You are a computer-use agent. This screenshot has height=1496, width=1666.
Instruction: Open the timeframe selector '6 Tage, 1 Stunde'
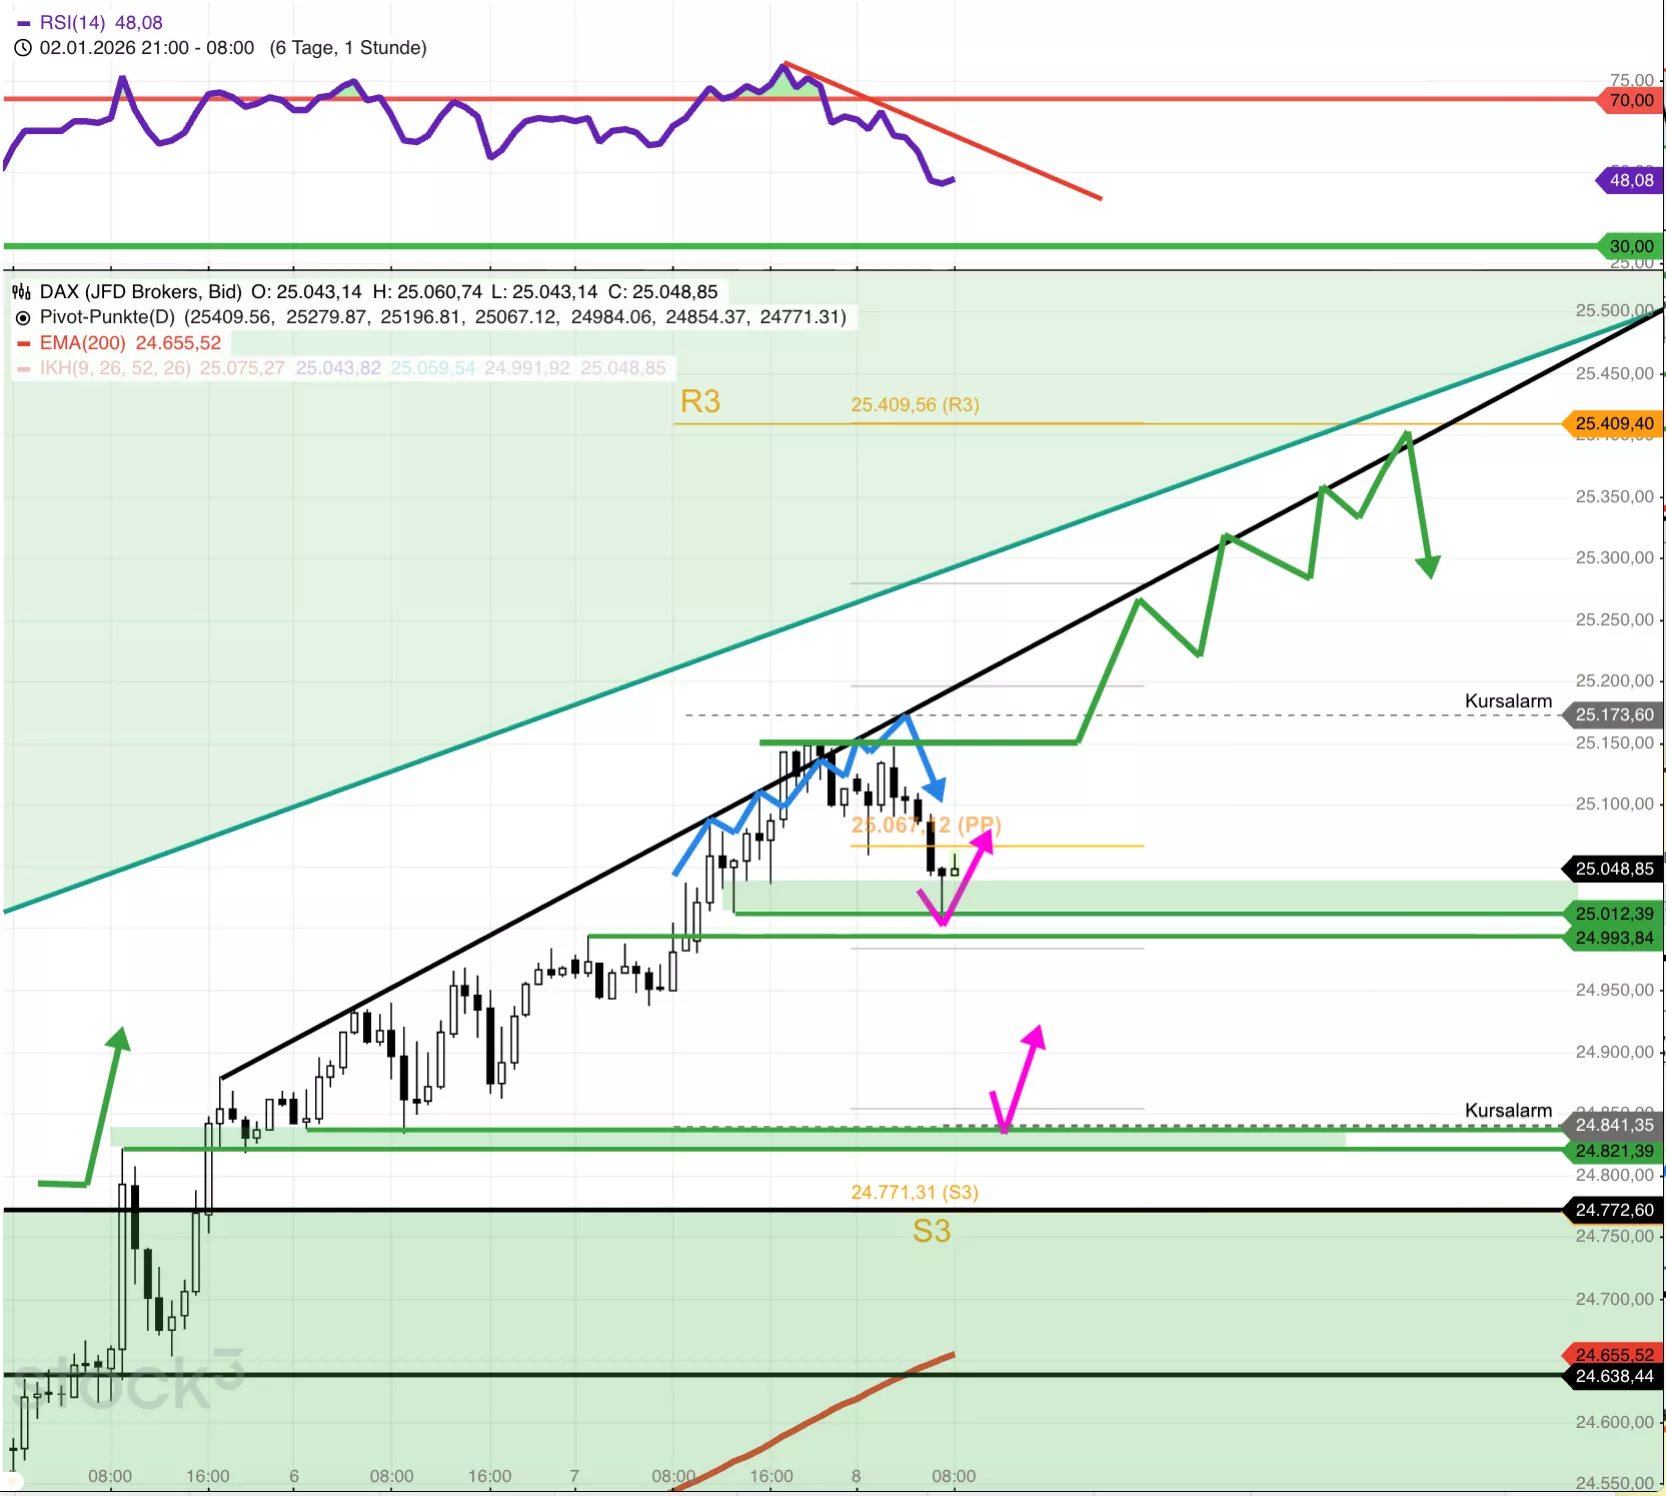coord(348,48)
